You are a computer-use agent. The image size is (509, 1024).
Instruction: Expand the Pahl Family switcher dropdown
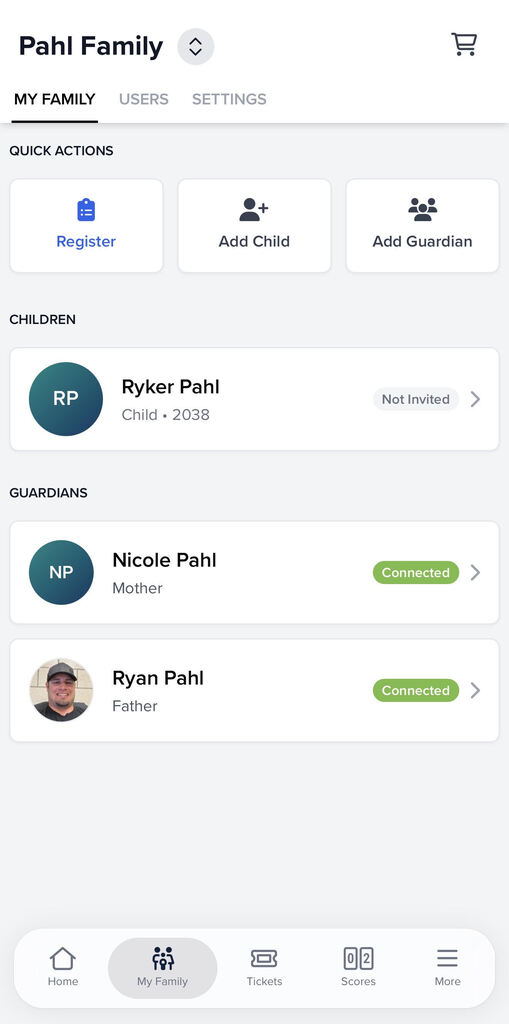(196, 46)
